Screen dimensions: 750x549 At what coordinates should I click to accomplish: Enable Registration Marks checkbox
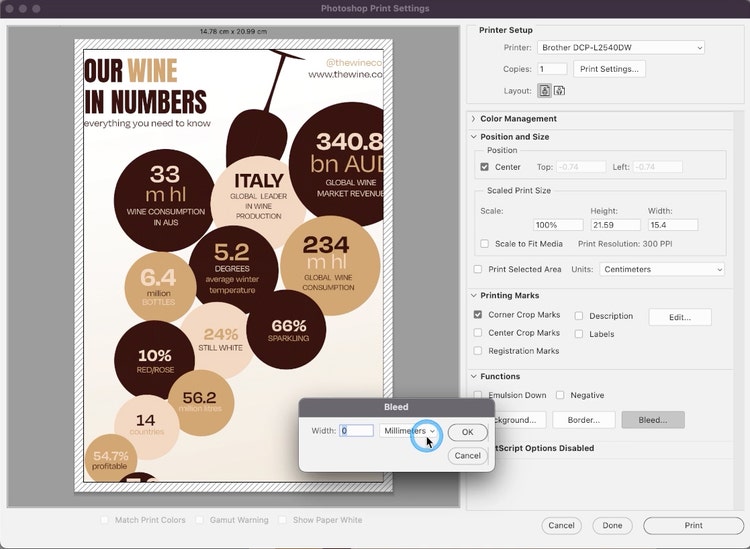(478, 351)
